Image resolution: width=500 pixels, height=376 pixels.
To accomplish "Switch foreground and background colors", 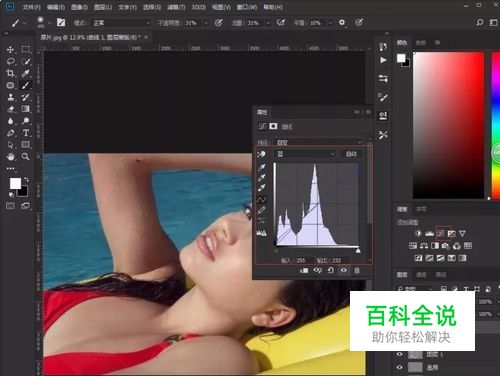I will pyautogui.click(x=26, y=180).
